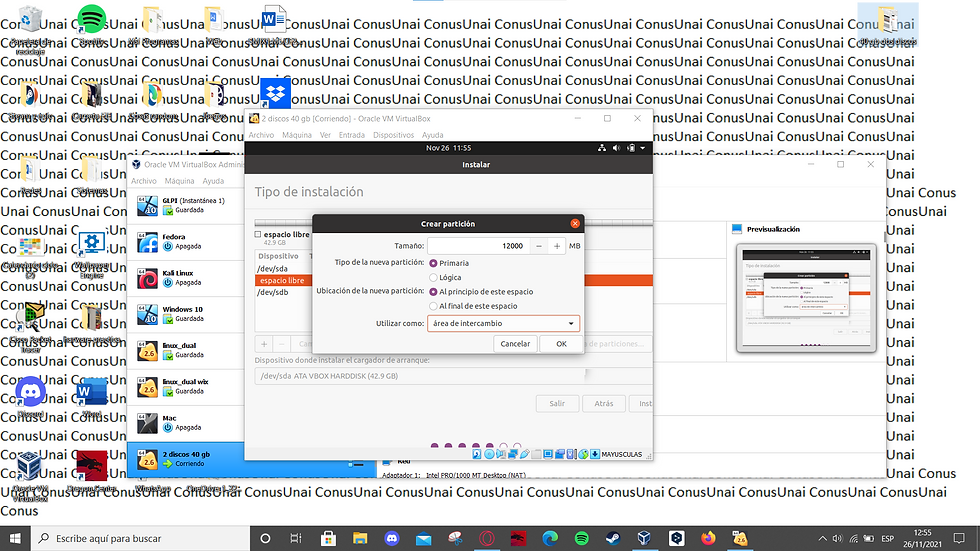Increase Tamaño with plus button
Image resolution: width=980 pixels, height=551 pixels.
tap(557, 246)
